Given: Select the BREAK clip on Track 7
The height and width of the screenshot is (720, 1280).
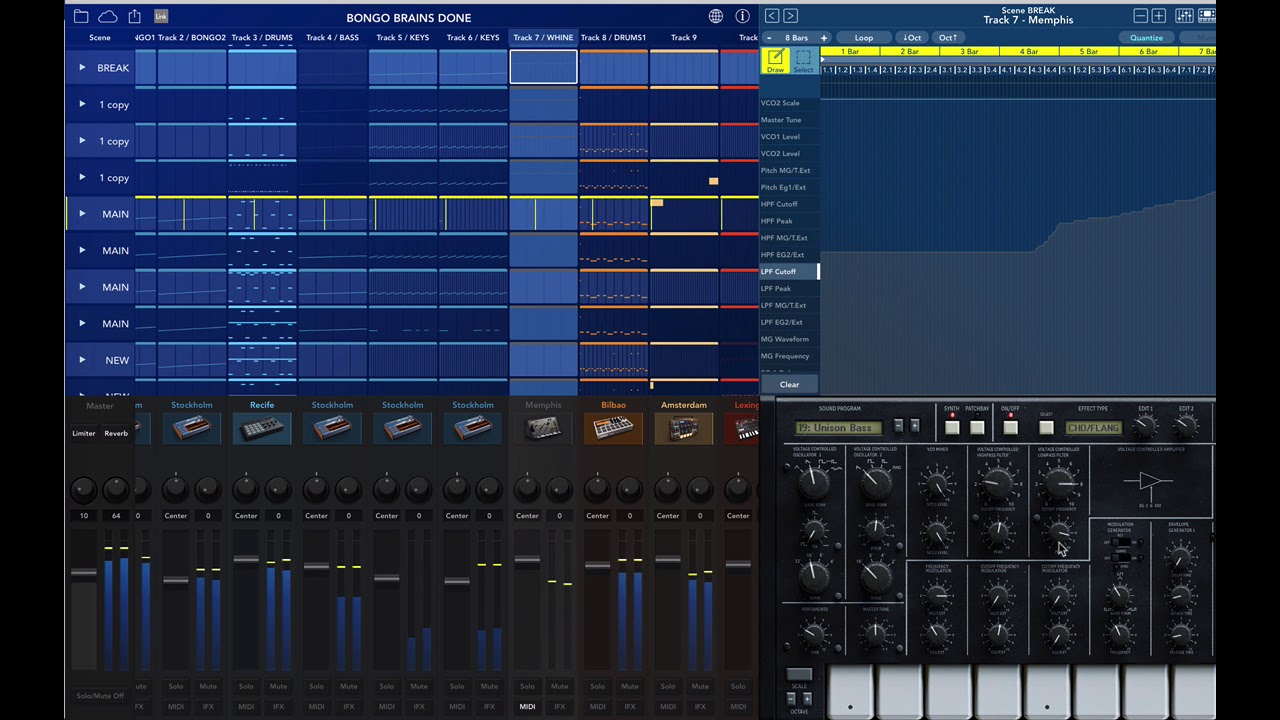Looking at the screenshot, I should (543, 68).
